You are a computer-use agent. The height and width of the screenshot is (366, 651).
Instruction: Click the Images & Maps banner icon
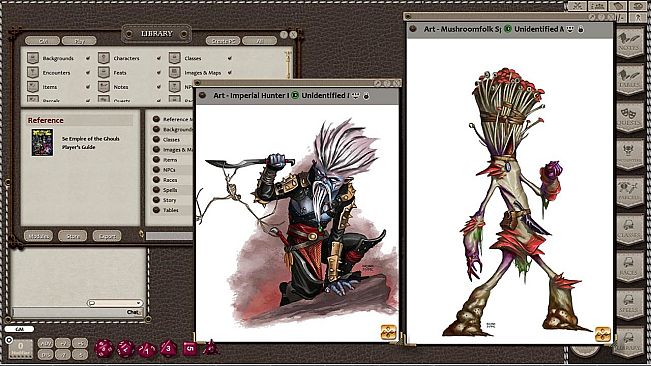[x=175, y=73]
